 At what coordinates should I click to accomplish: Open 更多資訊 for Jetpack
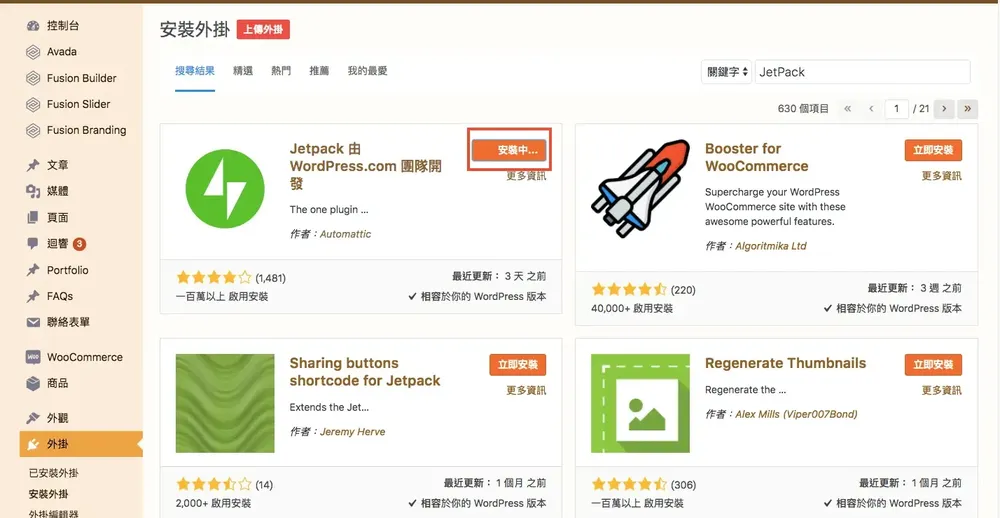pyautogui.click(x=526, y=176)
